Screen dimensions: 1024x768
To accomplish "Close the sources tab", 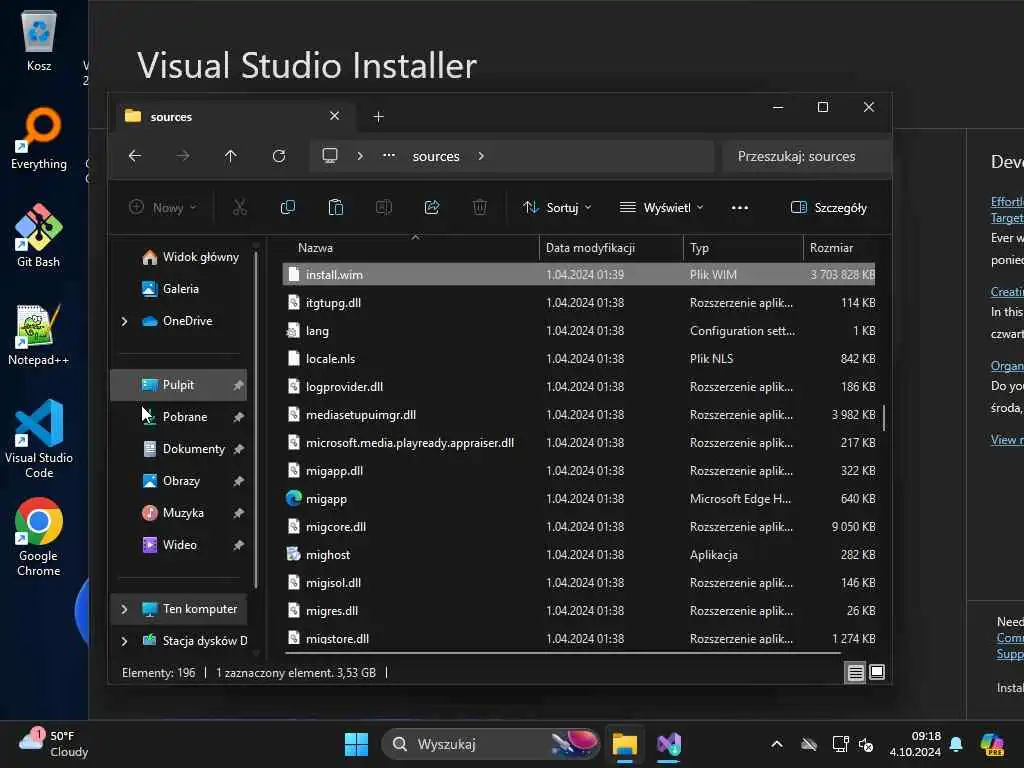I will coord(334,116).
